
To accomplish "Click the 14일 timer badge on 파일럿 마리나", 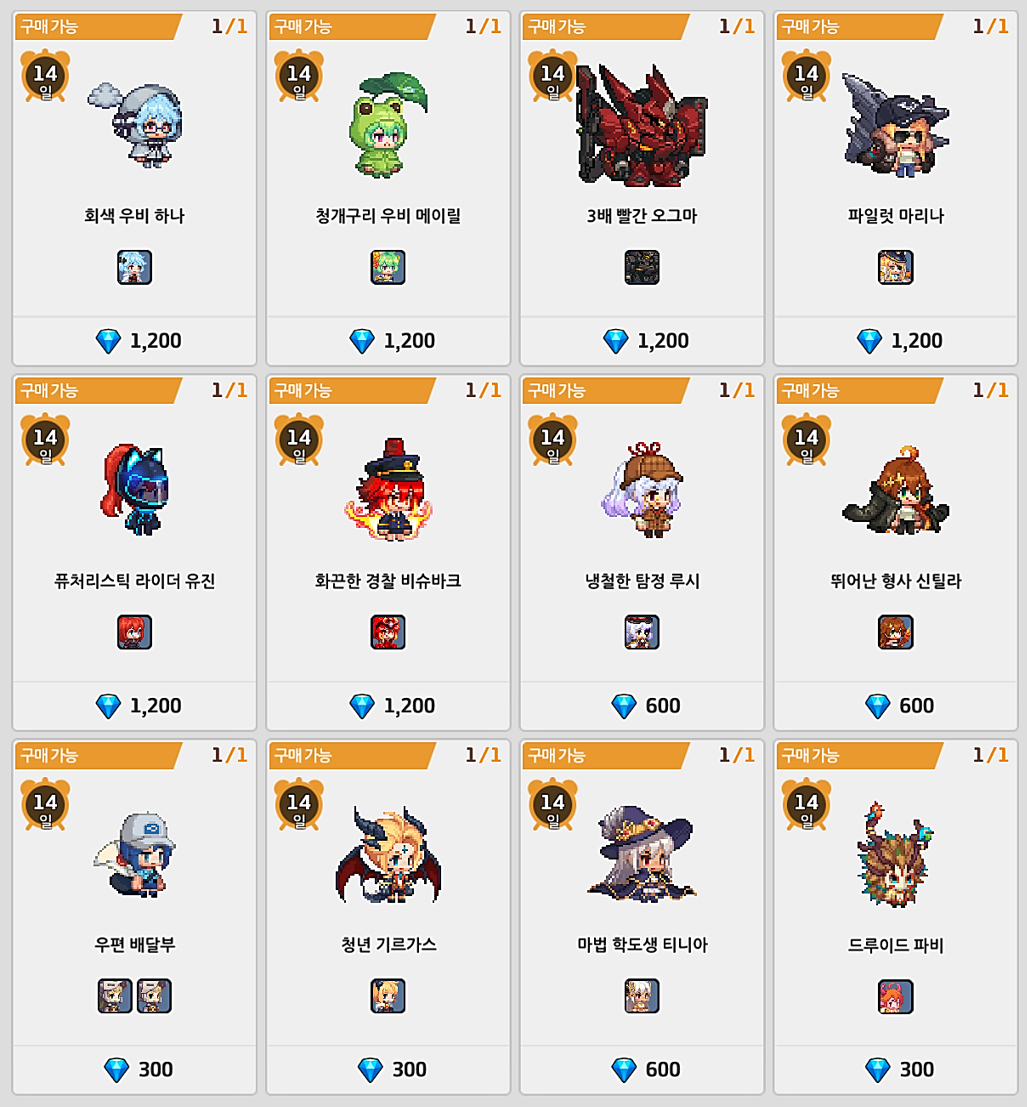I will coord(806,76).
